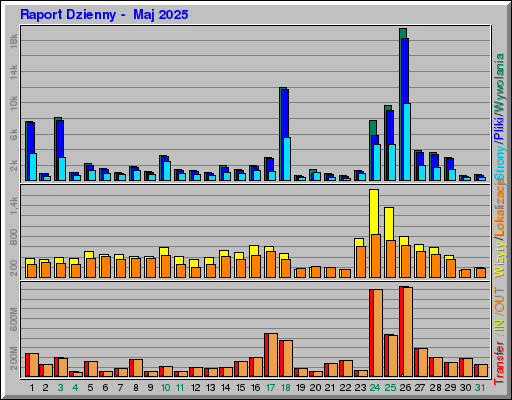The width and height of the screenshot is (512, 400).
Task: Click green day '31' on the x-axis
Action: [x=480, y=388]
